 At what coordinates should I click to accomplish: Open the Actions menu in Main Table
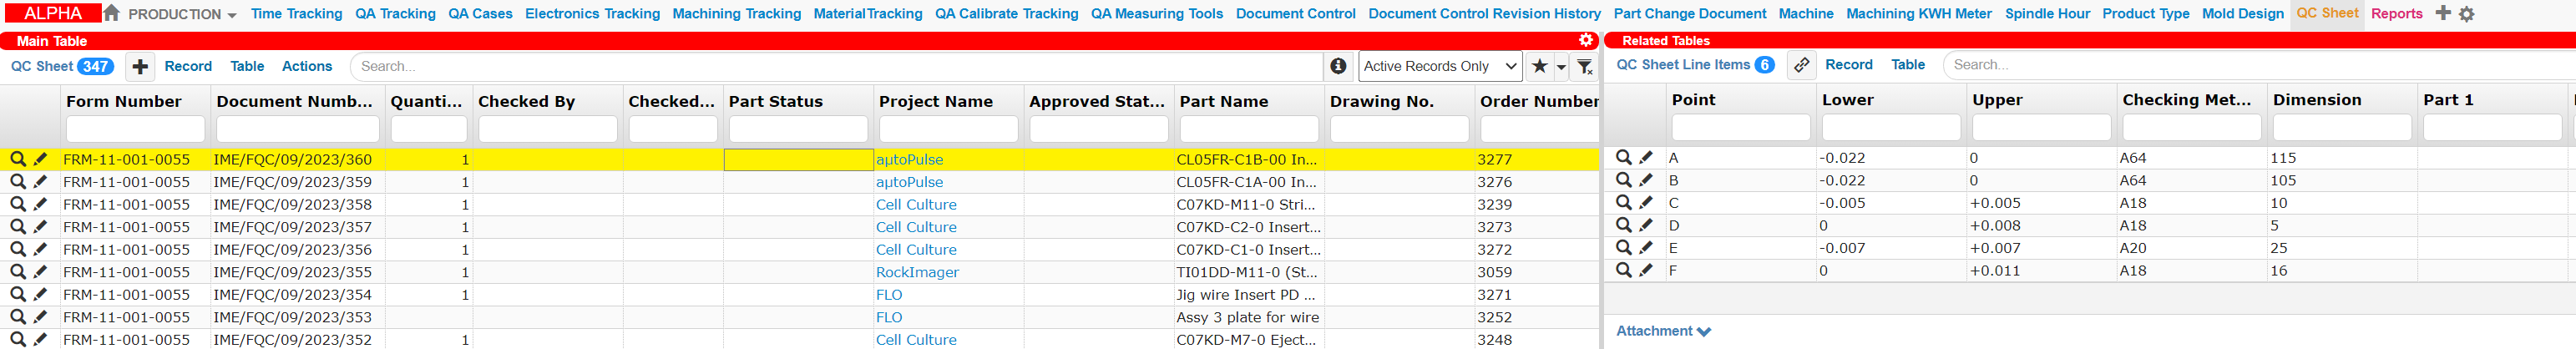click(307, 66)
